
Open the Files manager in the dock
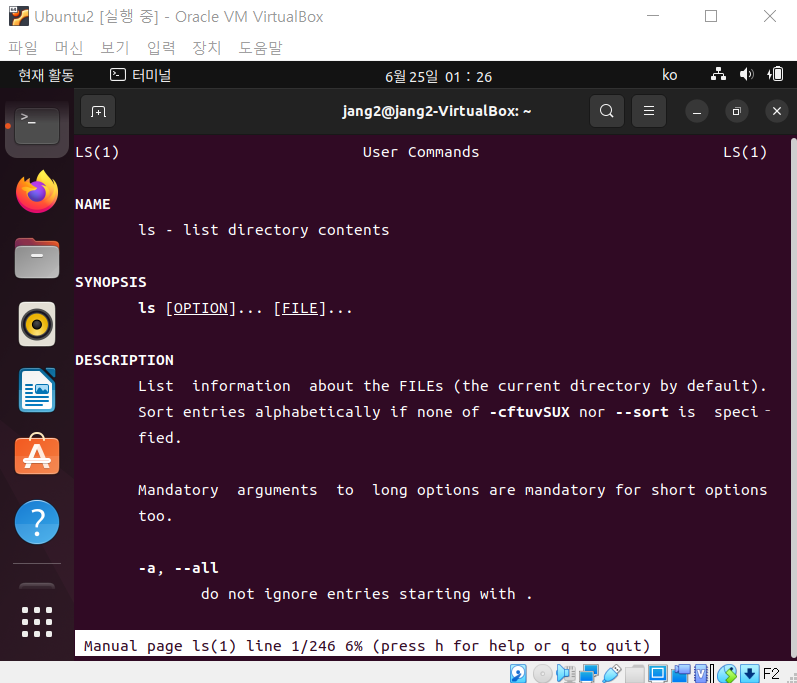(x=37, y=258)
